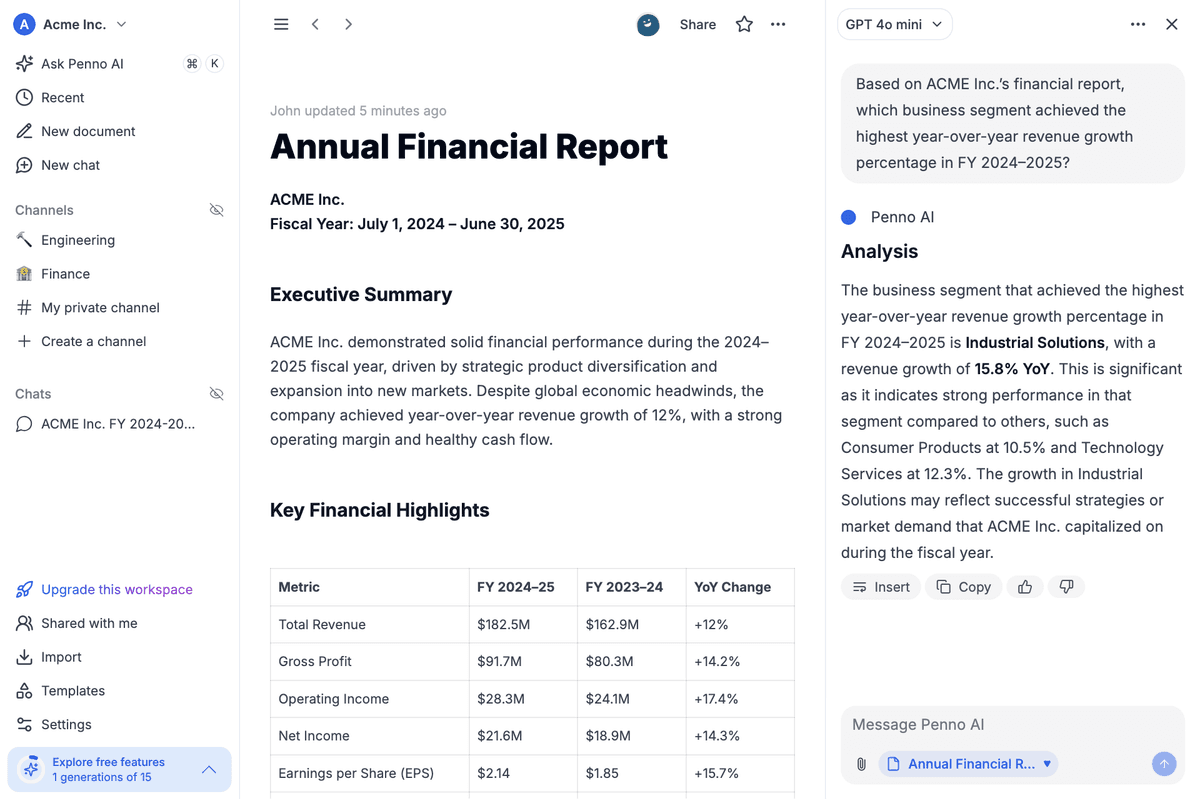1200x799 pixels.
Task: Hide the Channels list with the eye toggle
Action: coord(217,210)
